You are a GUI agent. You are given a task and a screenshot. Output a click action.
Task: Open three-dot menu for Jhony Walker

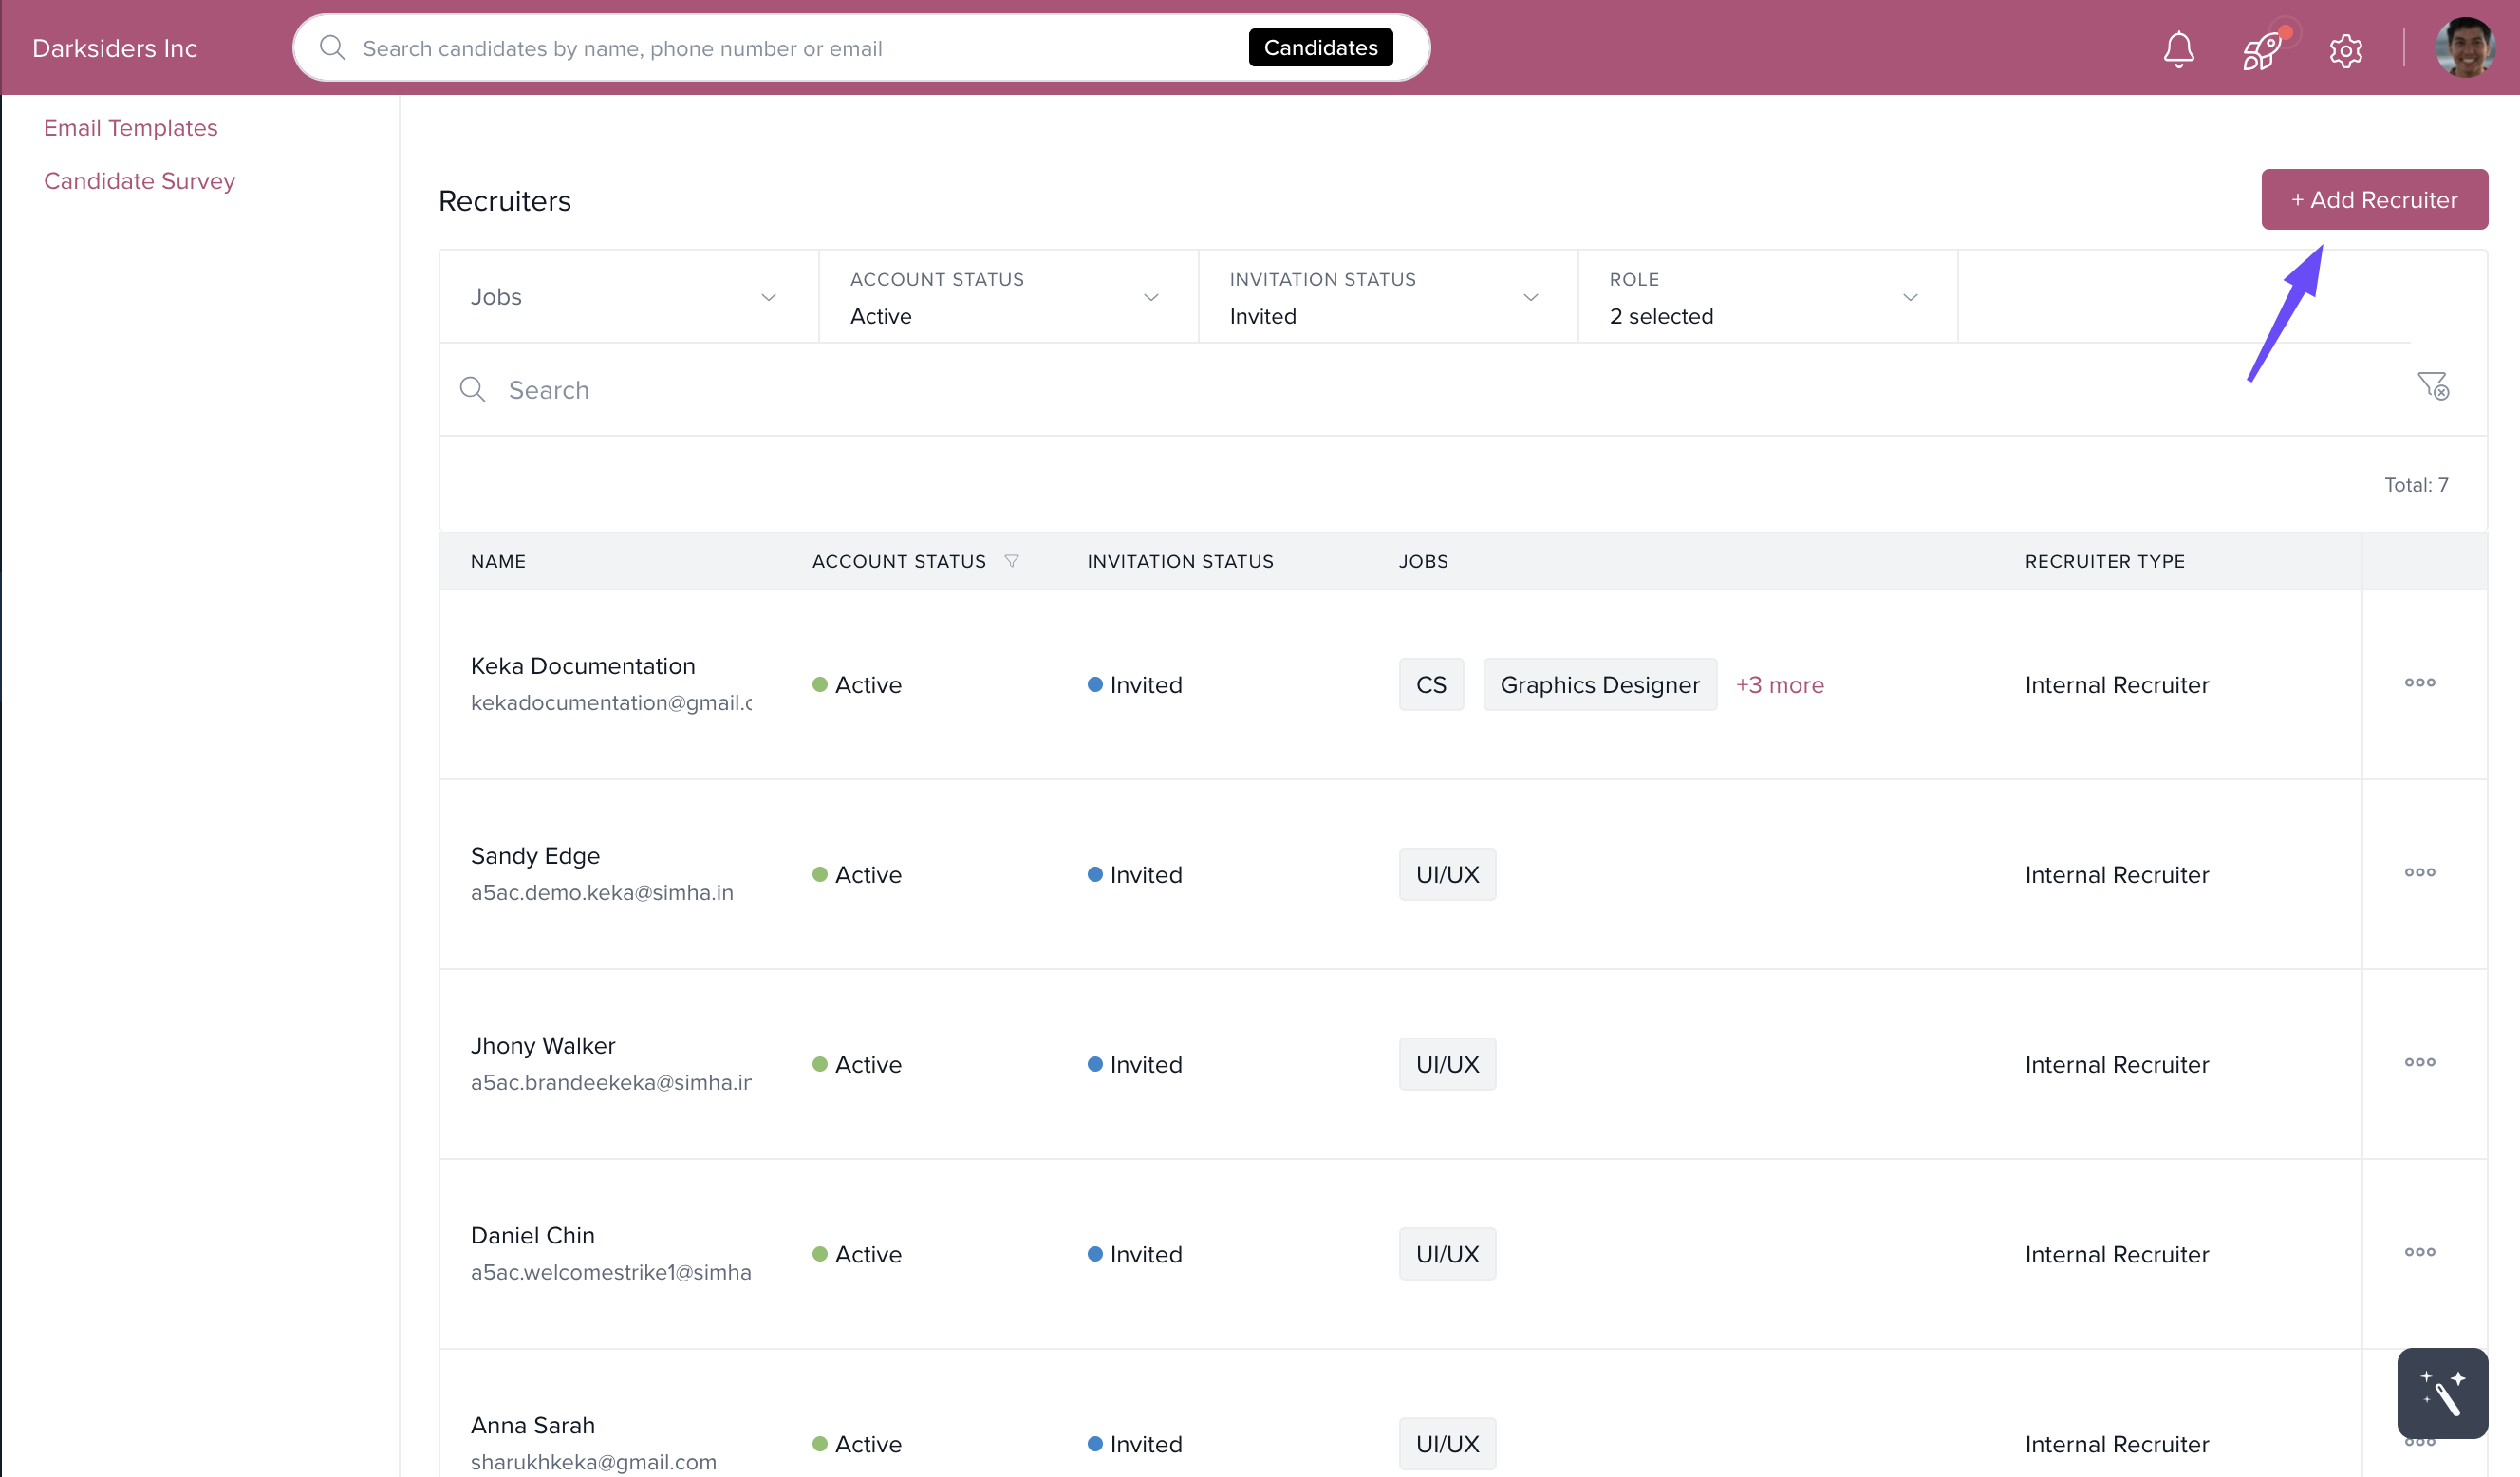[2419, 1063]
